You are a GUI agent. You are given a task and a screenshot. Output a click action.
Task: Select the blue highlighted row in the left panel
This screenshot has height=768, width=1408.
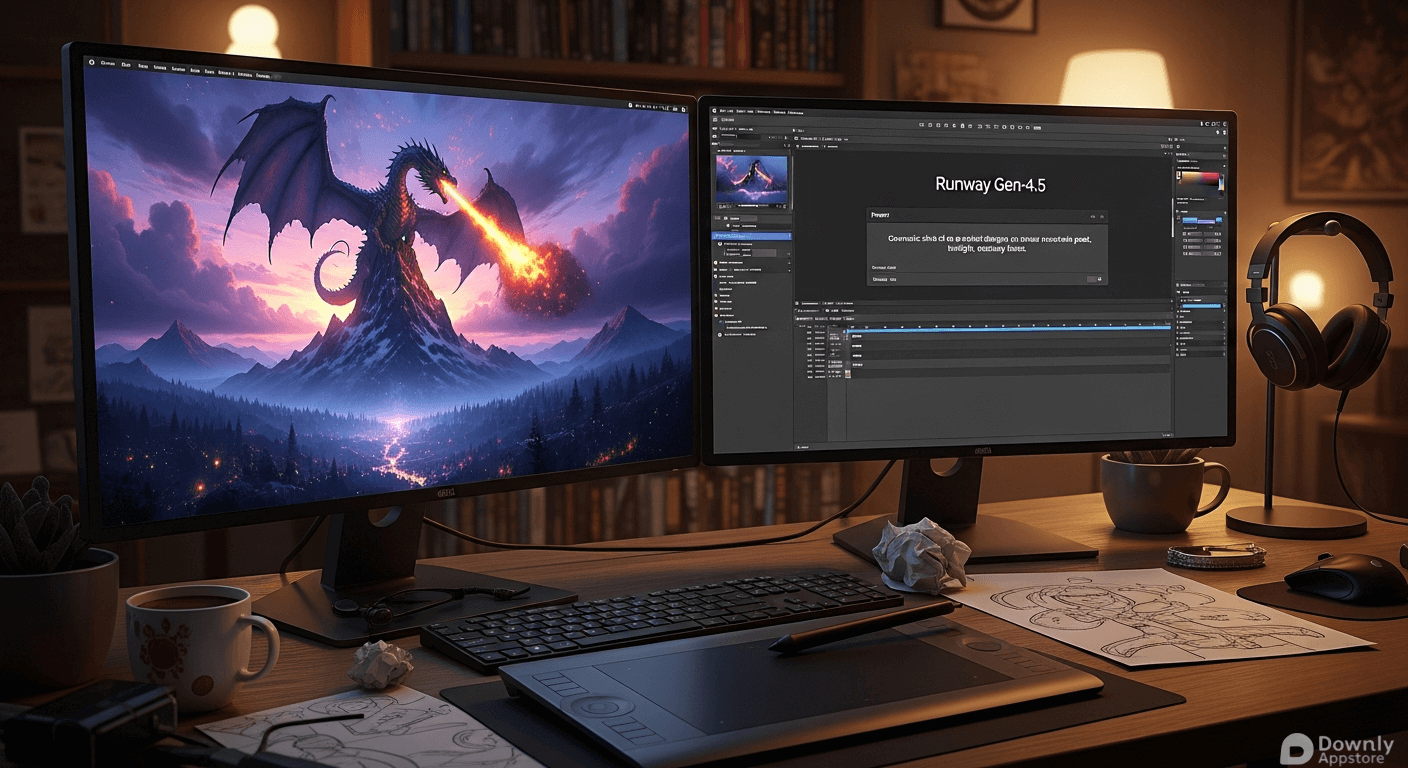(751, 236)
